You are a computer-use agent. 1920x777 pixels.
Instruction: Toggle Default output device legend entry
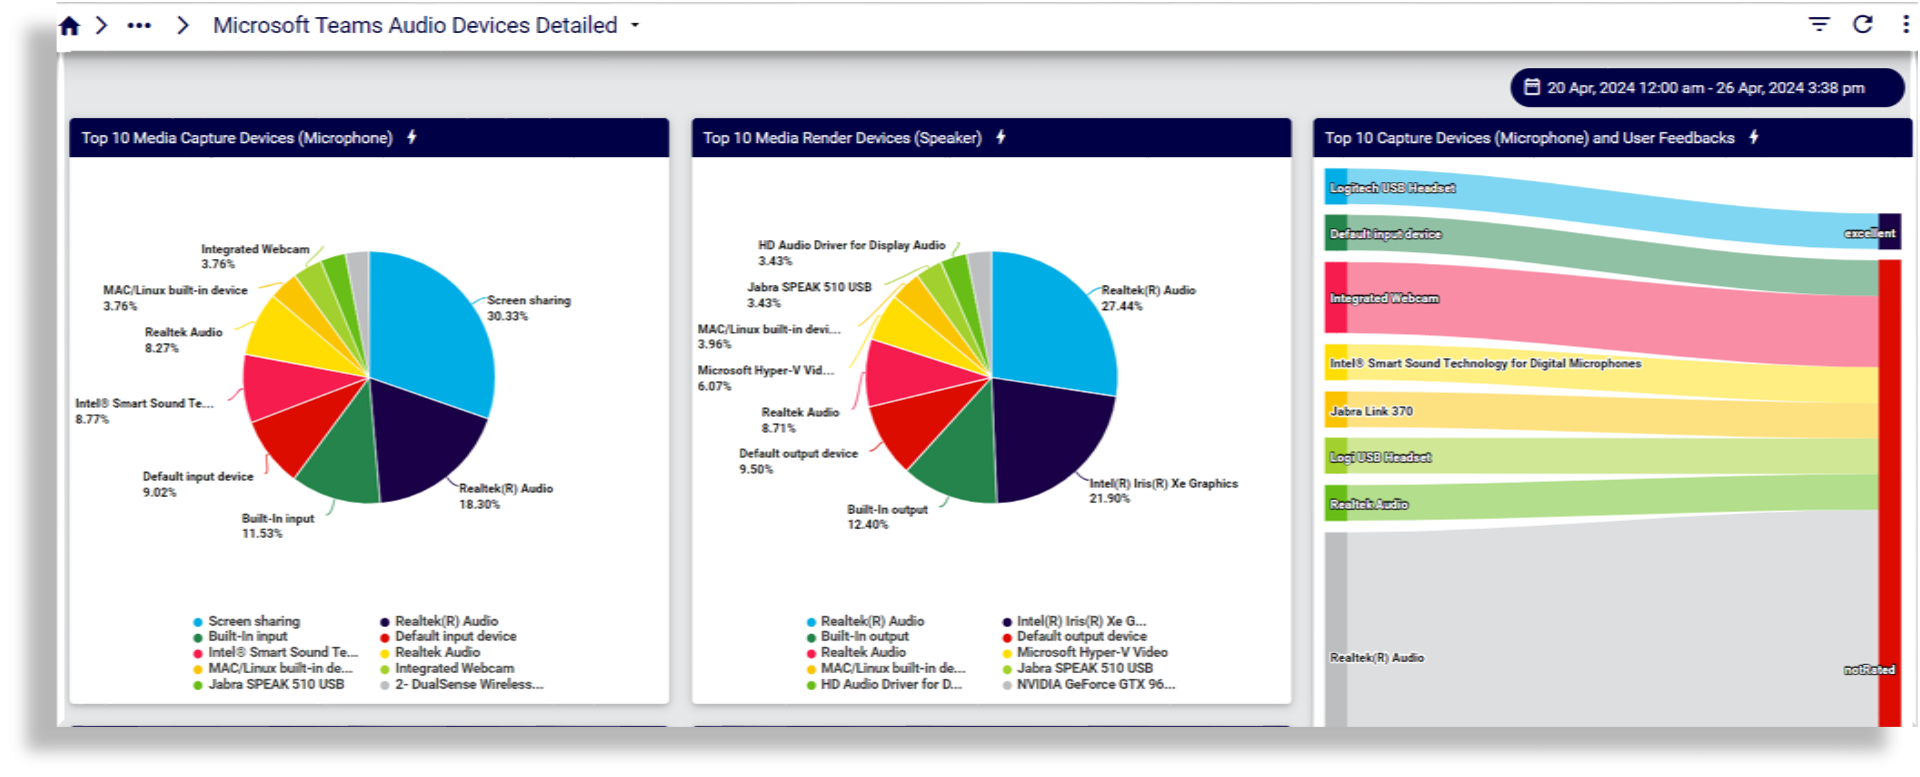pos(1074,636)
